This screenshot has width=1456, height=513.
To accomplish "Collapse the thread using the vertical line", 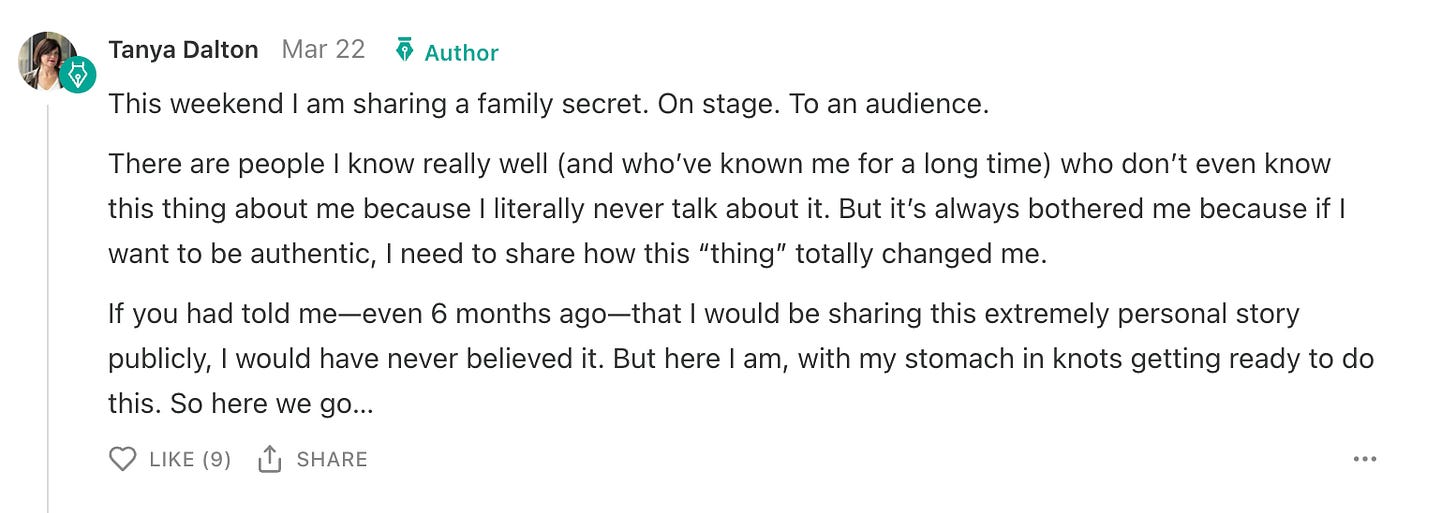I will 48,300.
